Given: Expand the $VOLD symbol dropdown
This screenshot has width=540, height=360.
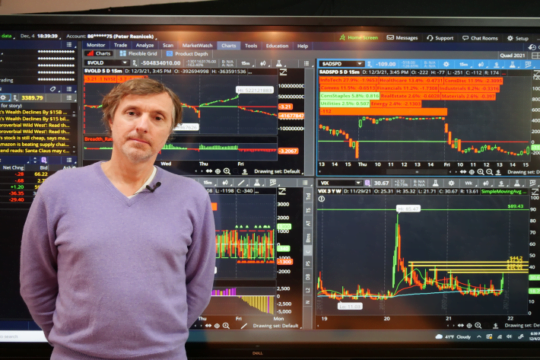Looking at the screenshot, I should tap(124, 63).
